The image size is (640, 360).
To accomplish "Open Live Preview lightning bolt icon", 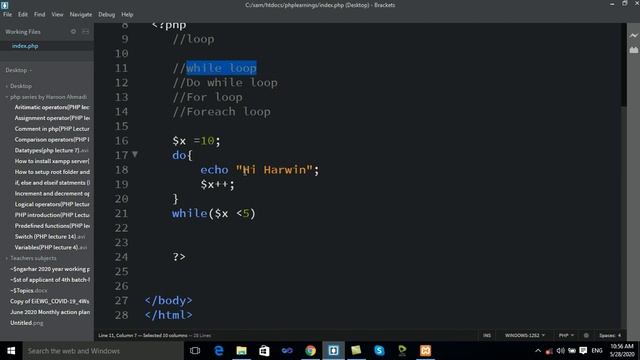I will pos(633,36).
